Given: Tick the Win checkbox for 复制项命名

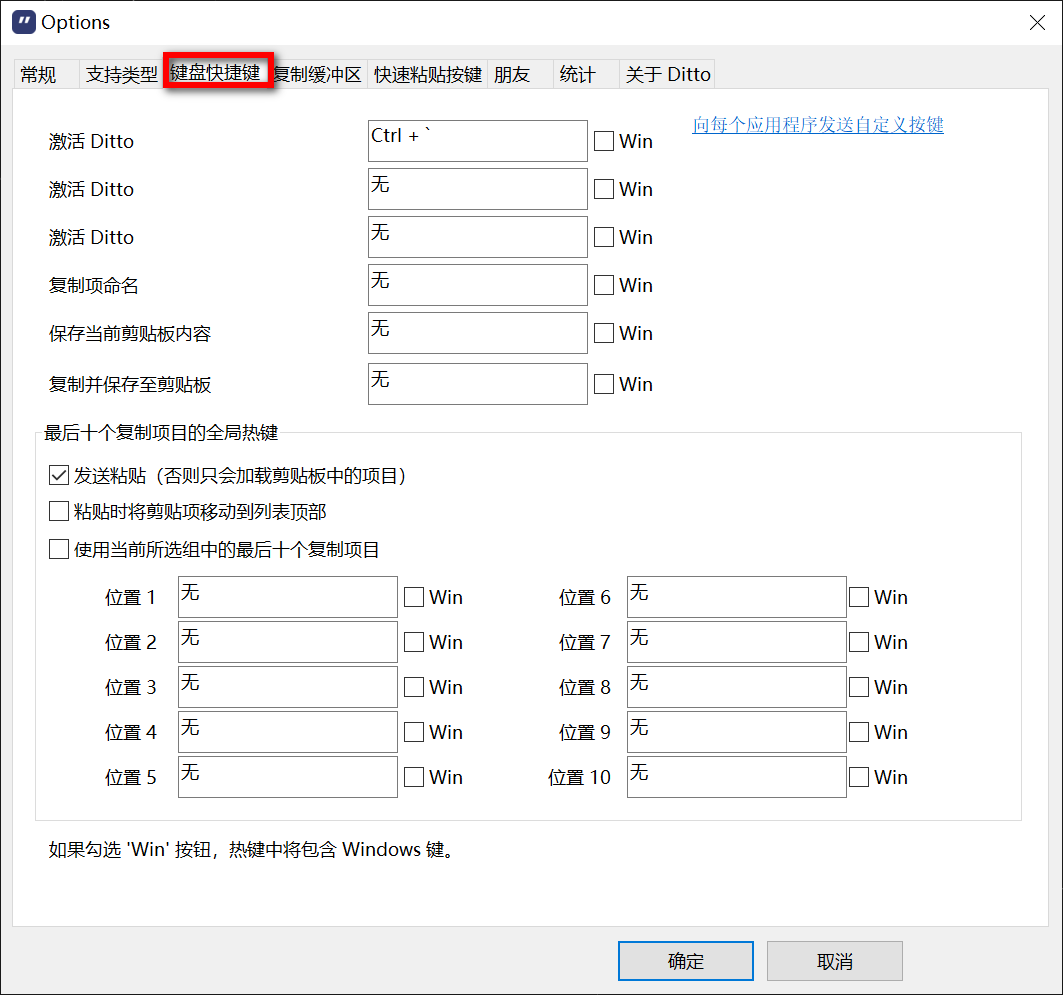Looking at the screenshot, I should point(604,285).
